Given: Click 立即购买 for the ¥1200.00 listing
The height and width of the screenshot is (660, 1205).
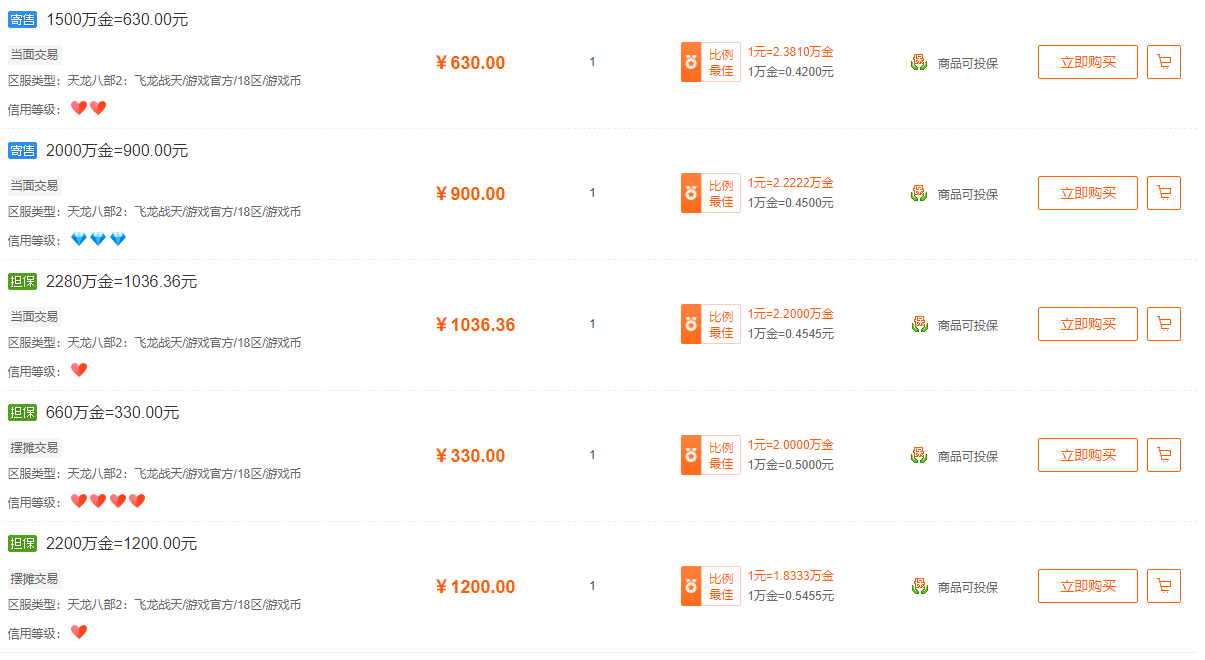Looking at the screenshot, I should tap(1088, 586).
